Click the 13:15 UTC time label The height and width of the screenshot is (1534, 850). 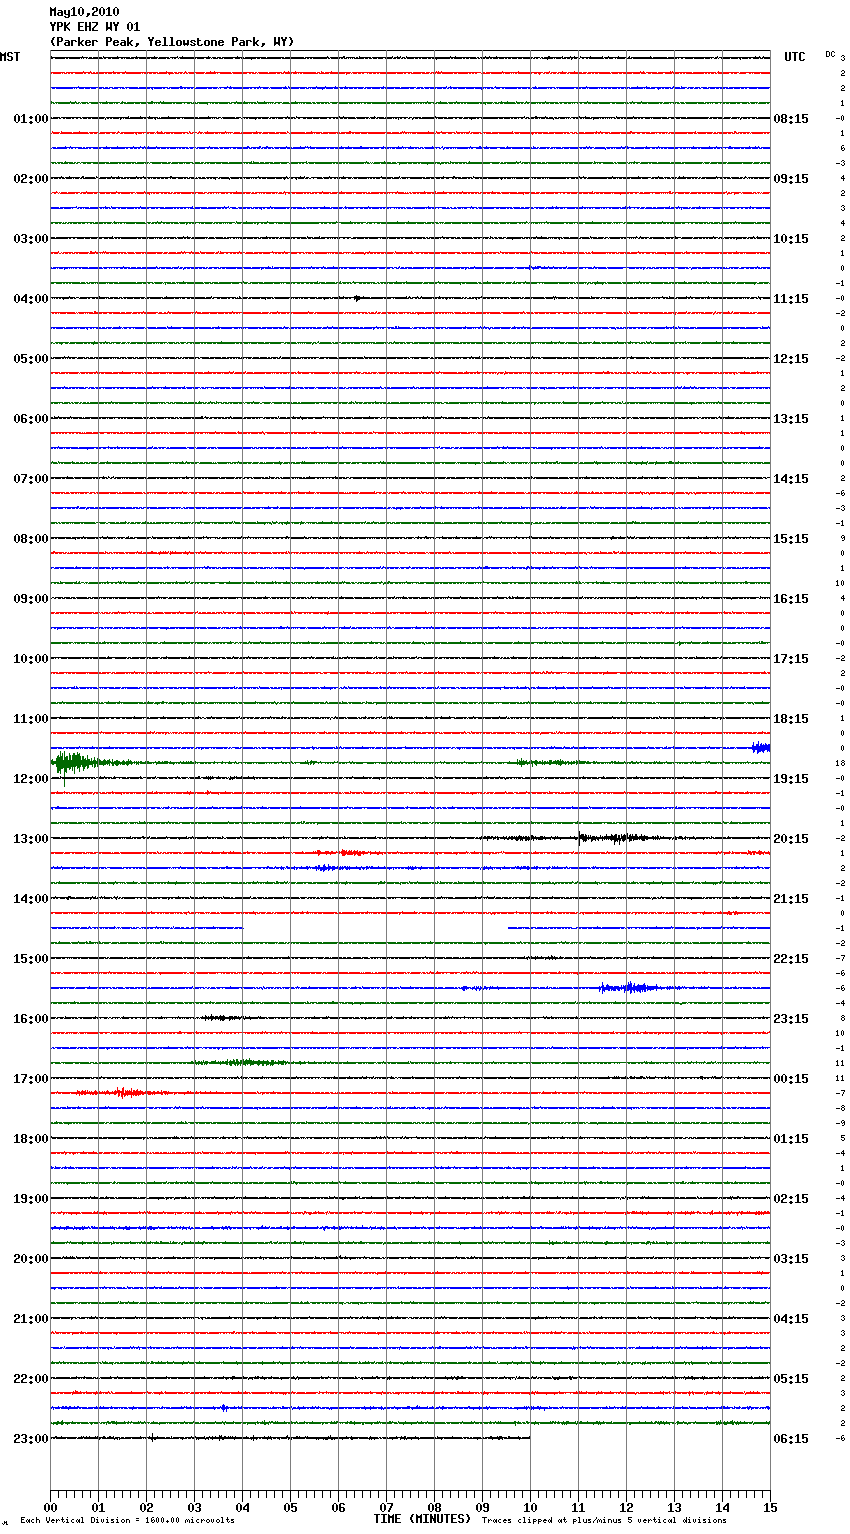tap(791, 419)
